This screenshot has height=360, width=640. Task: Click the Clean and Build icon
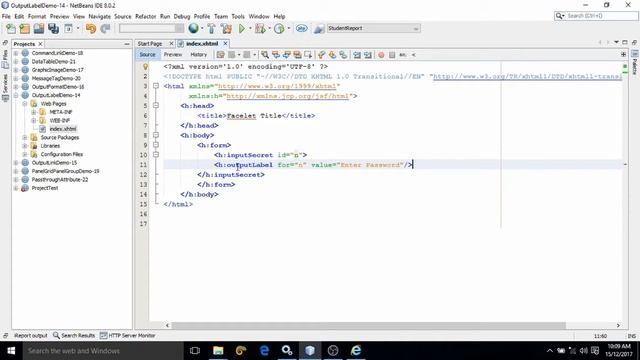226,29
